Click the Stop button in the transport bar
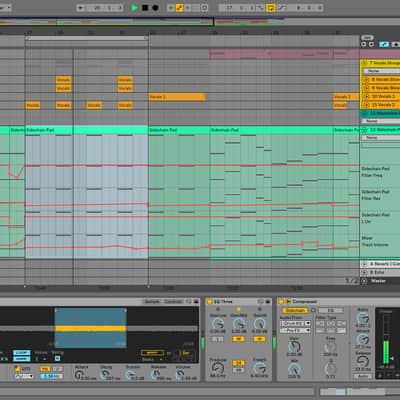 pos(145,8)
